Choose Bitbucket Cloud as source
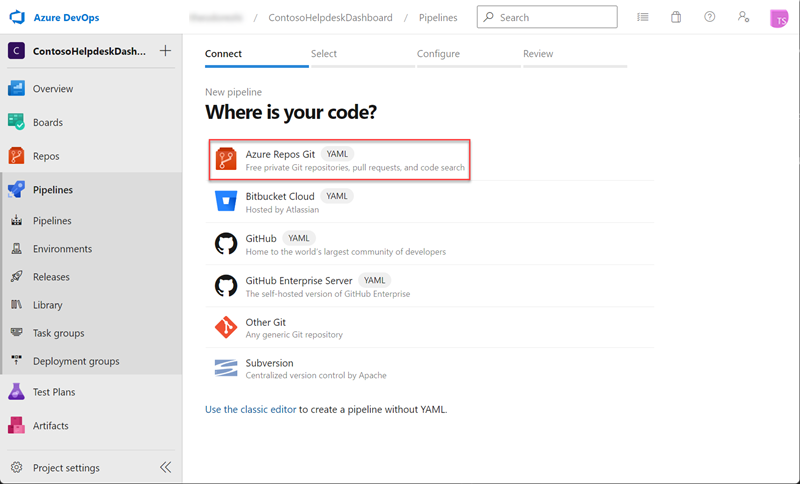The width and height of the screenshot is (800, 484). [430, 202]
